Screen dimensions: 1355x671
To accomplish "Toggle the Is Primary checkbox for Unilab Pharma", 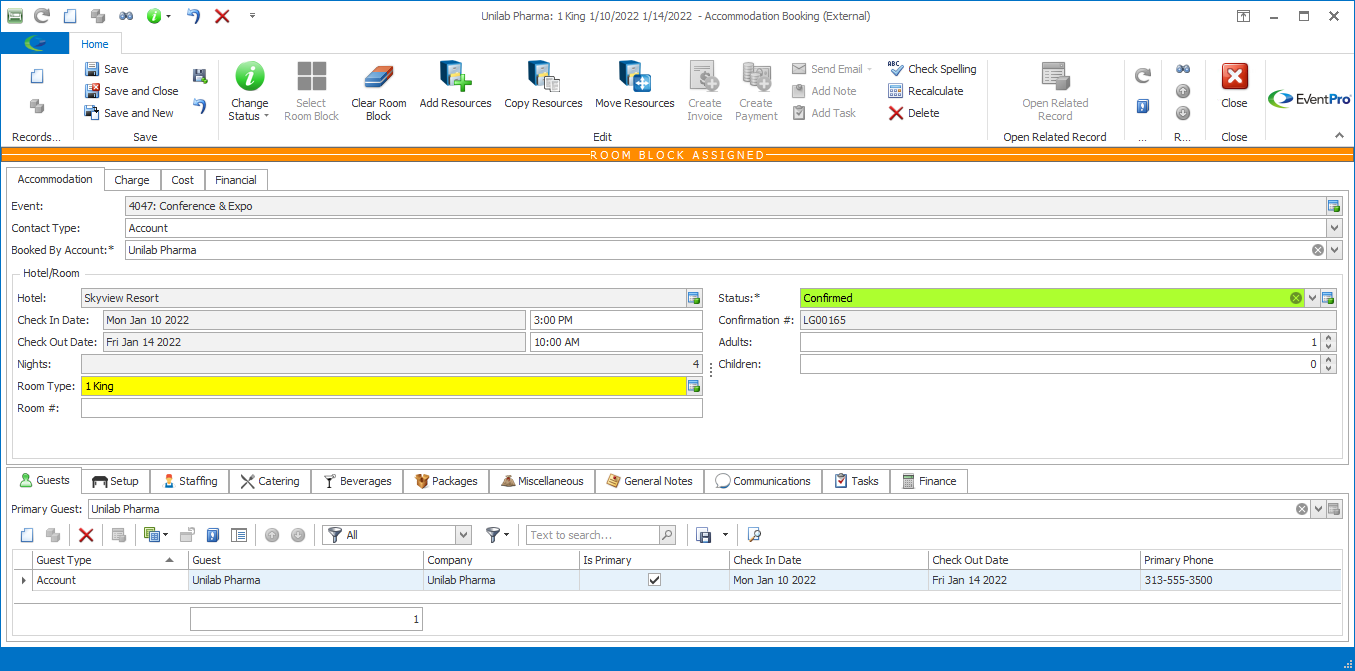I will coord(655,580).
